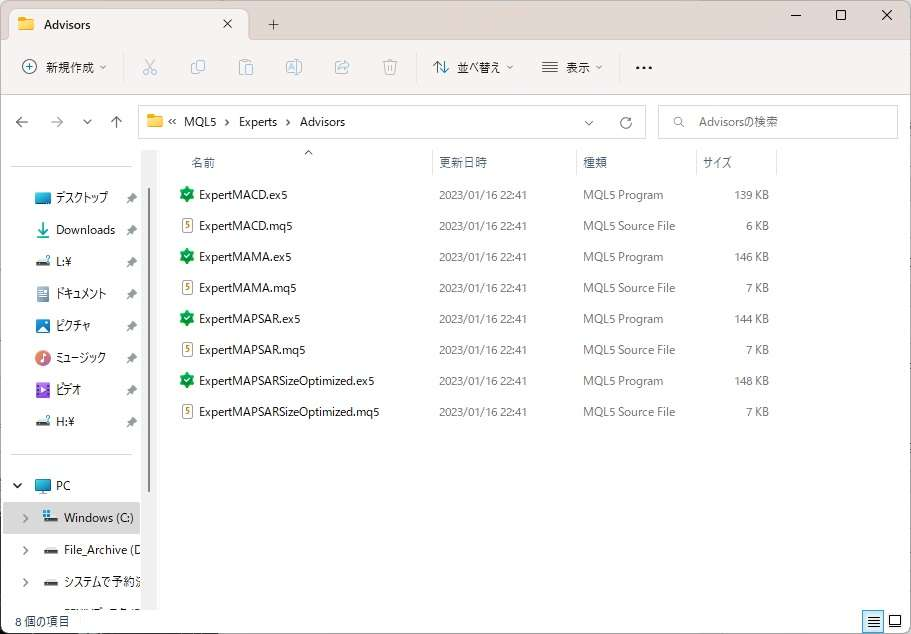Viewport: 911px width, 634px height.
Task: Open the 並べ替え sort dropdown
Action: point(473,67)
